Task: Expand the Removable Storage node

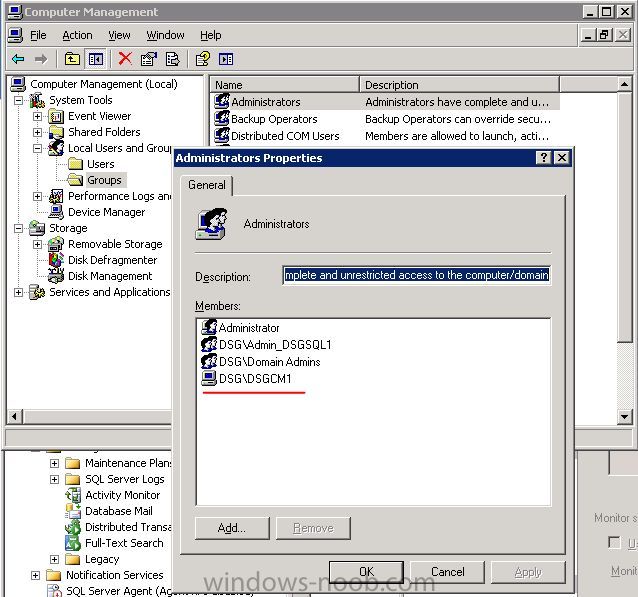Action: (x=37, y=244)
